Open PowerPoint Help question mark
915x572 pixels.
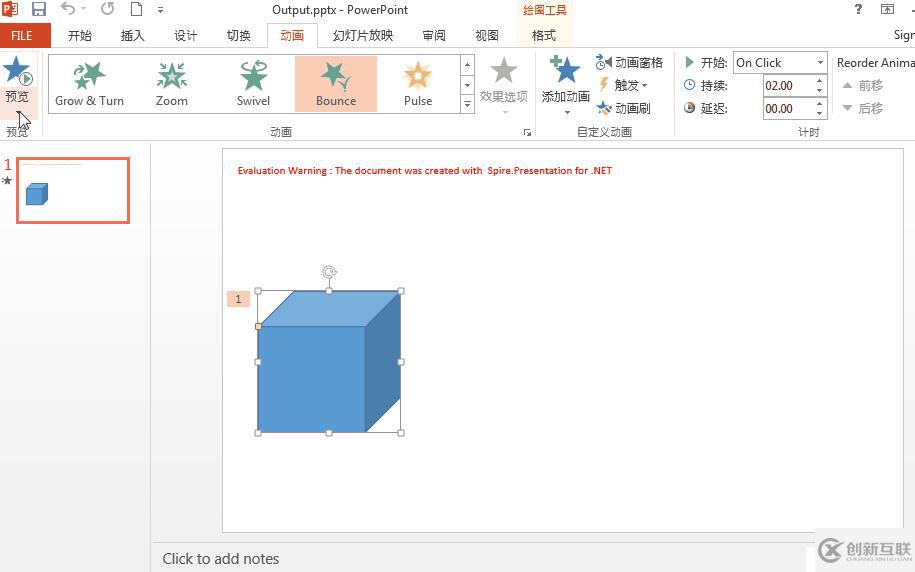coord(858,9)
